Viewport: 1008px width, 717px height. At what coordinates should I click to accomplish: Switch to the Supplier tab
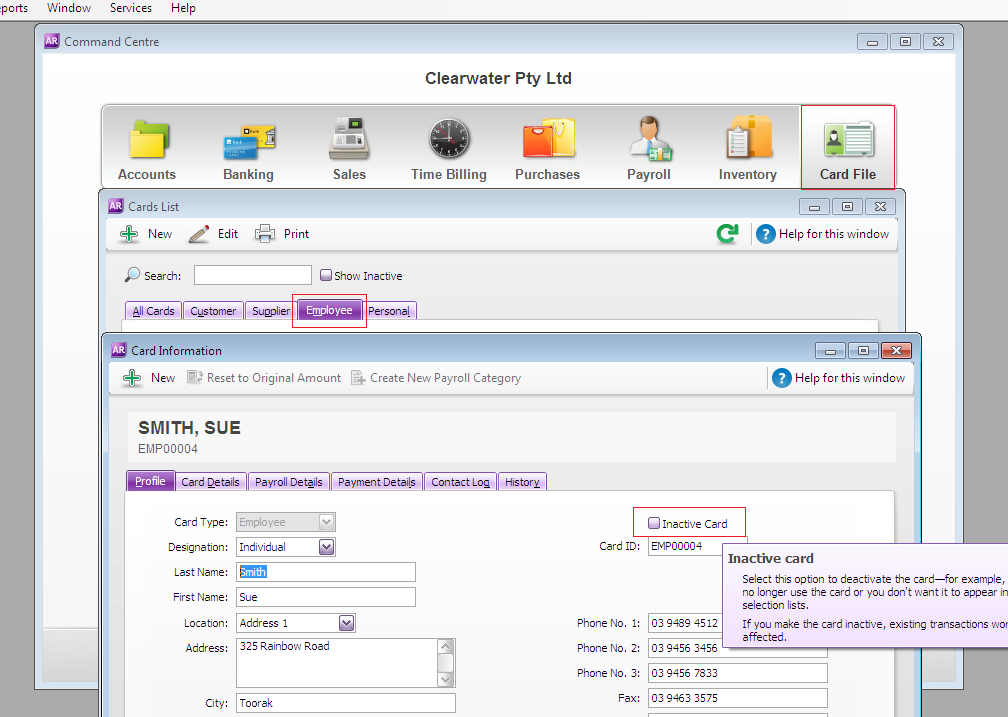[271, 311]
